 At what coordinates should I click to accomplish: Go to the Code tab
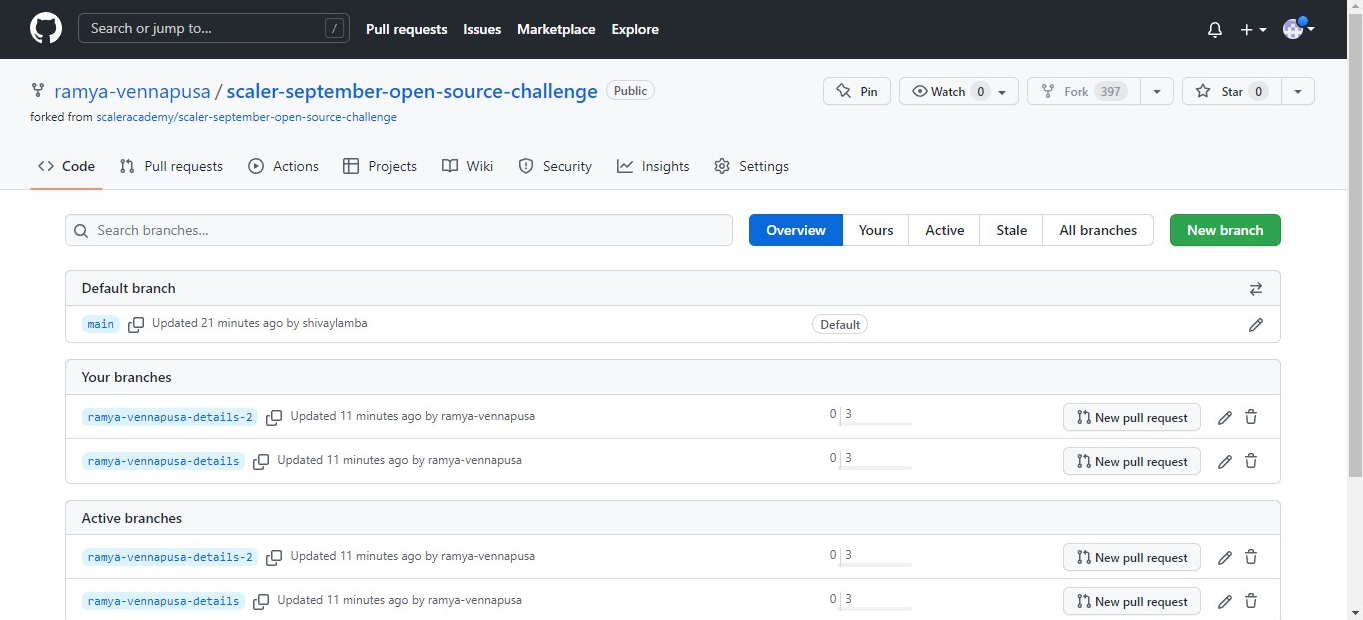pos(66,166)
